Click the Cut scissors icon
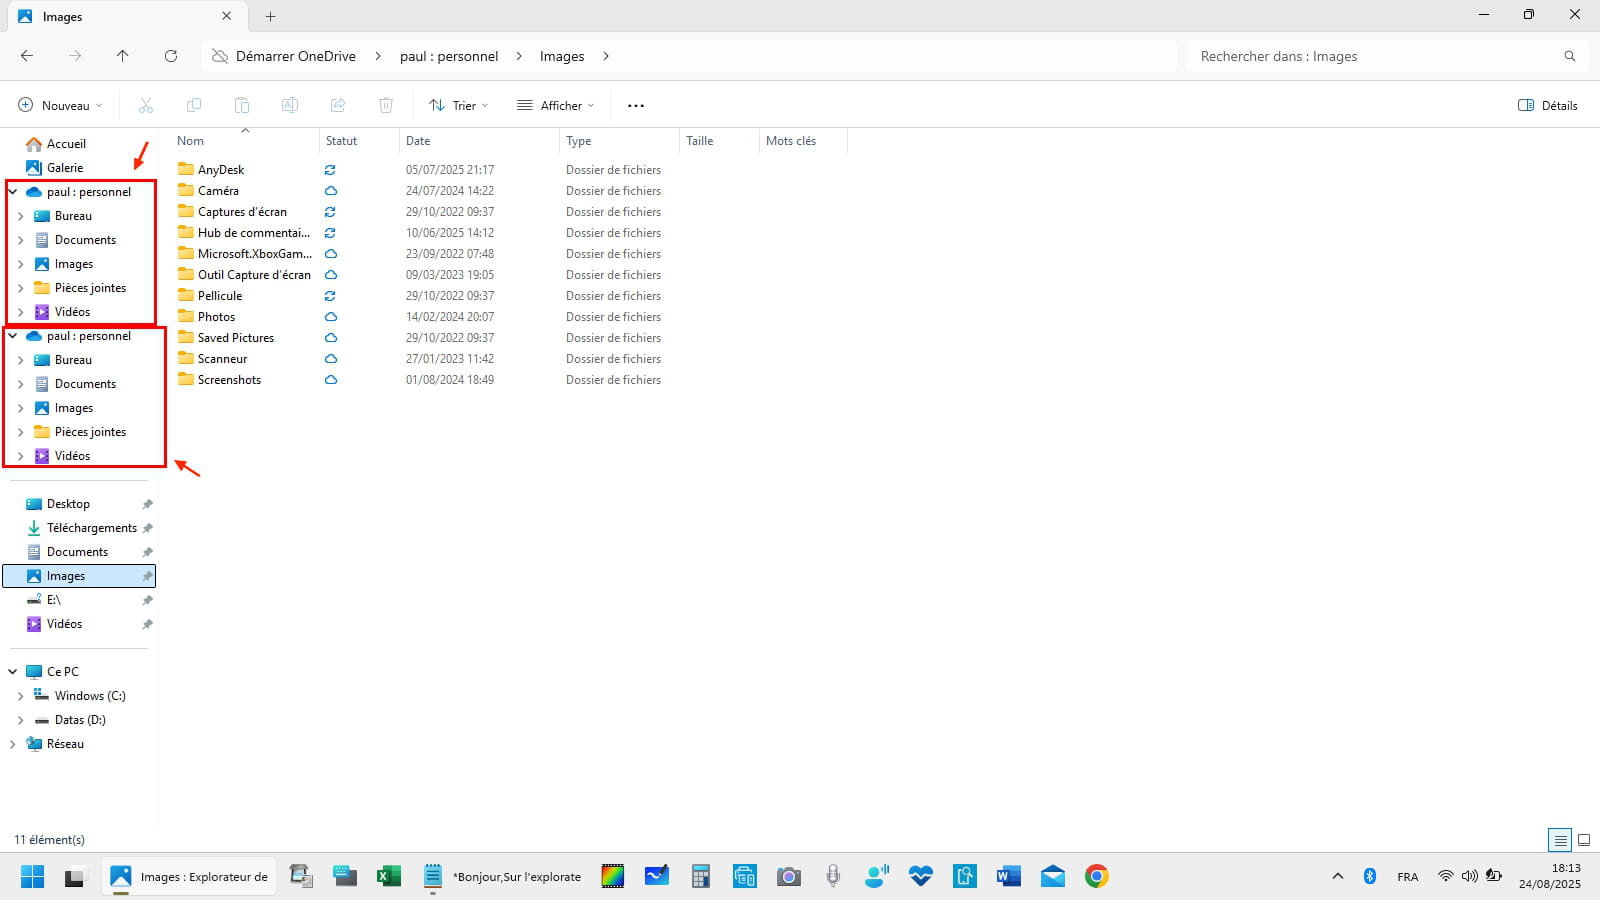Screen dimensions: 1600x900 point(146,105)
